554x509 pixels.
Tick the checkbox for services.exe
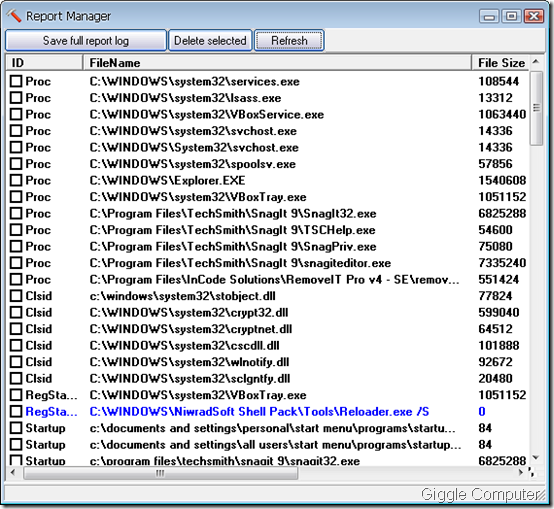click(x=16, y=81)
